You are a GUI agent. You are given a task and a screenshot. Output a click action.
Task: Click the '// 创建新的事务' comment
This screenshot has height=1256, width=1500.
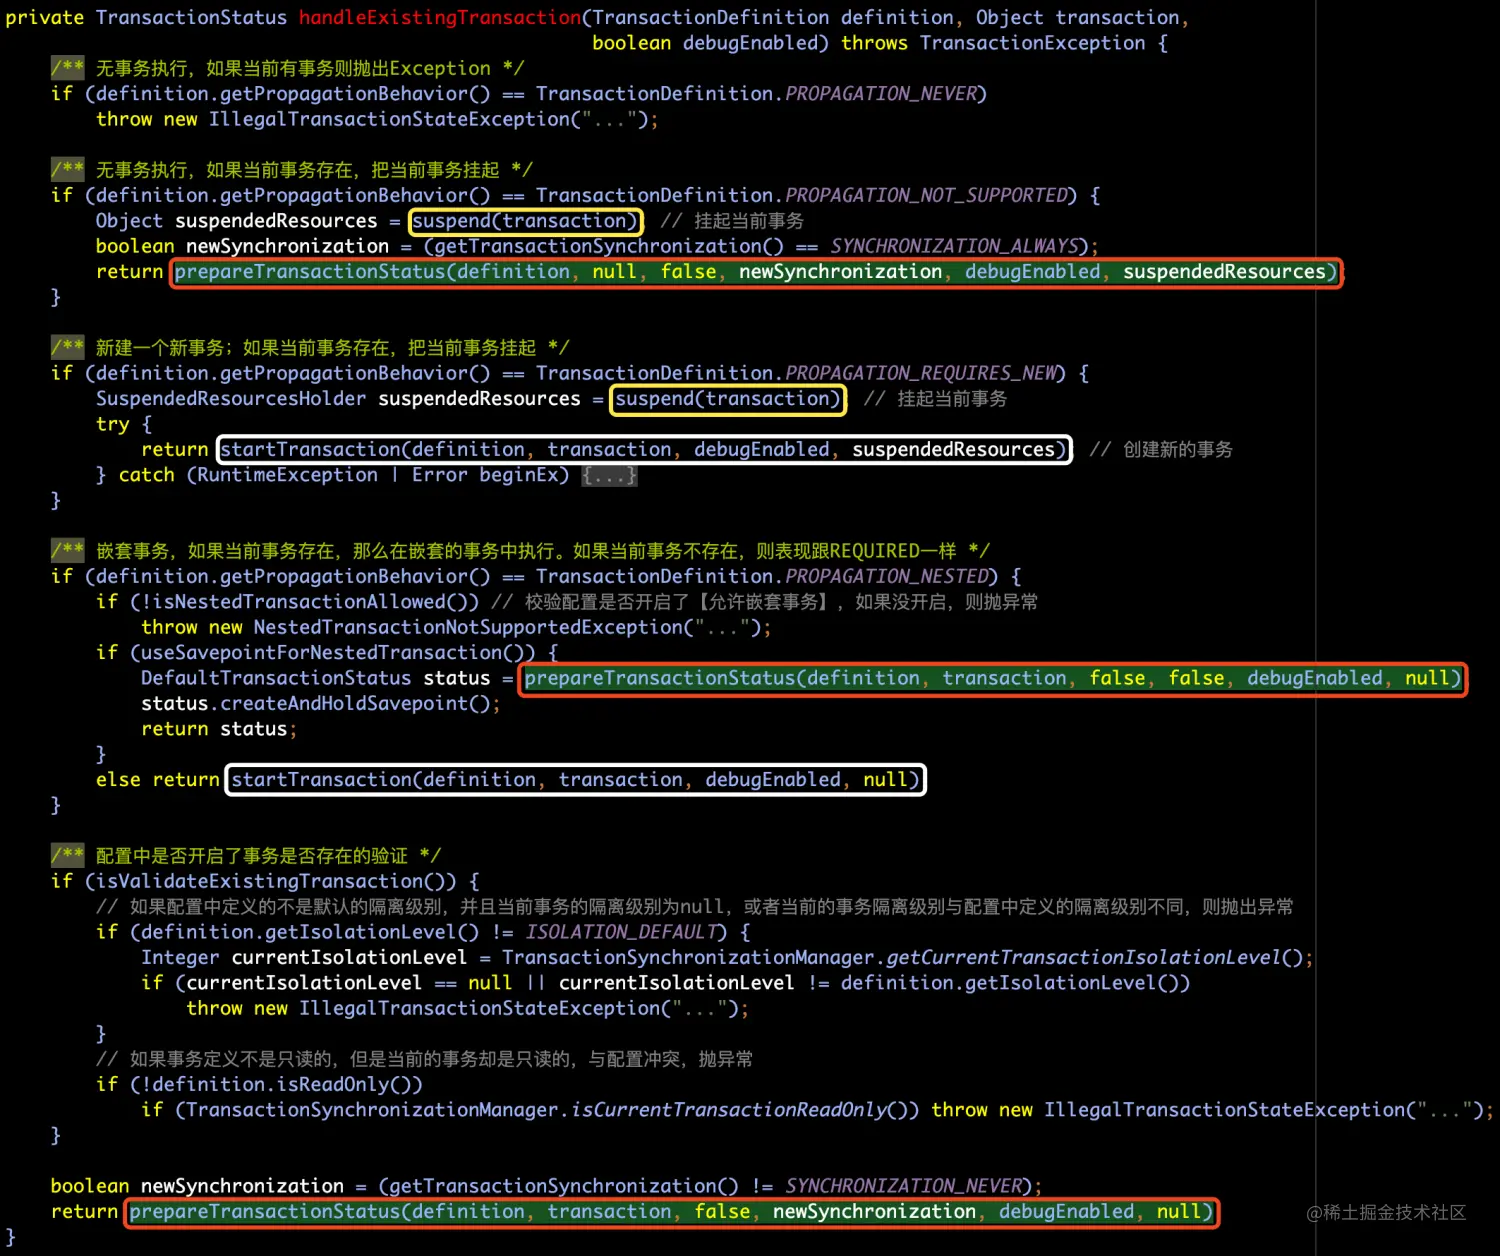click(x=1161, y=450)
